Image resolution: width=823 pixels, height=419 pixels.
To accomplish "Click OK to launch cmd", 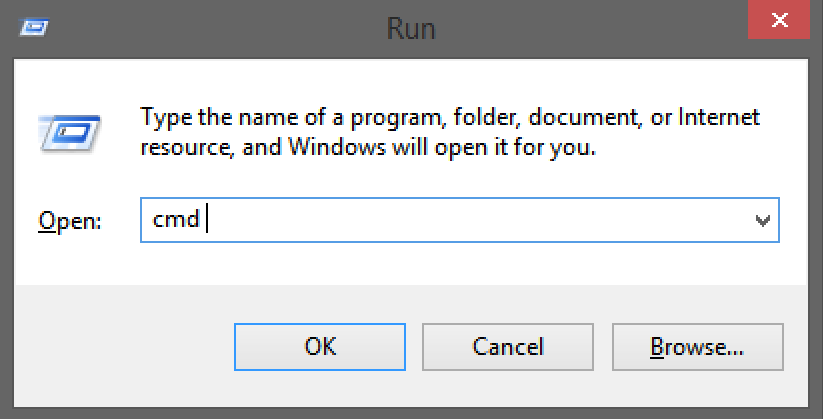I will point(320,347).
